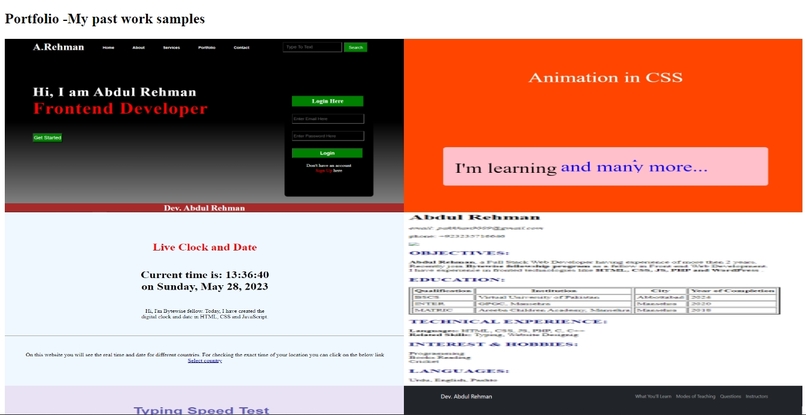Viewport: 806px width, 415px height.
Task: Click the 'Urdu, English, Pashto' line
Action: (x=453, y=380)
